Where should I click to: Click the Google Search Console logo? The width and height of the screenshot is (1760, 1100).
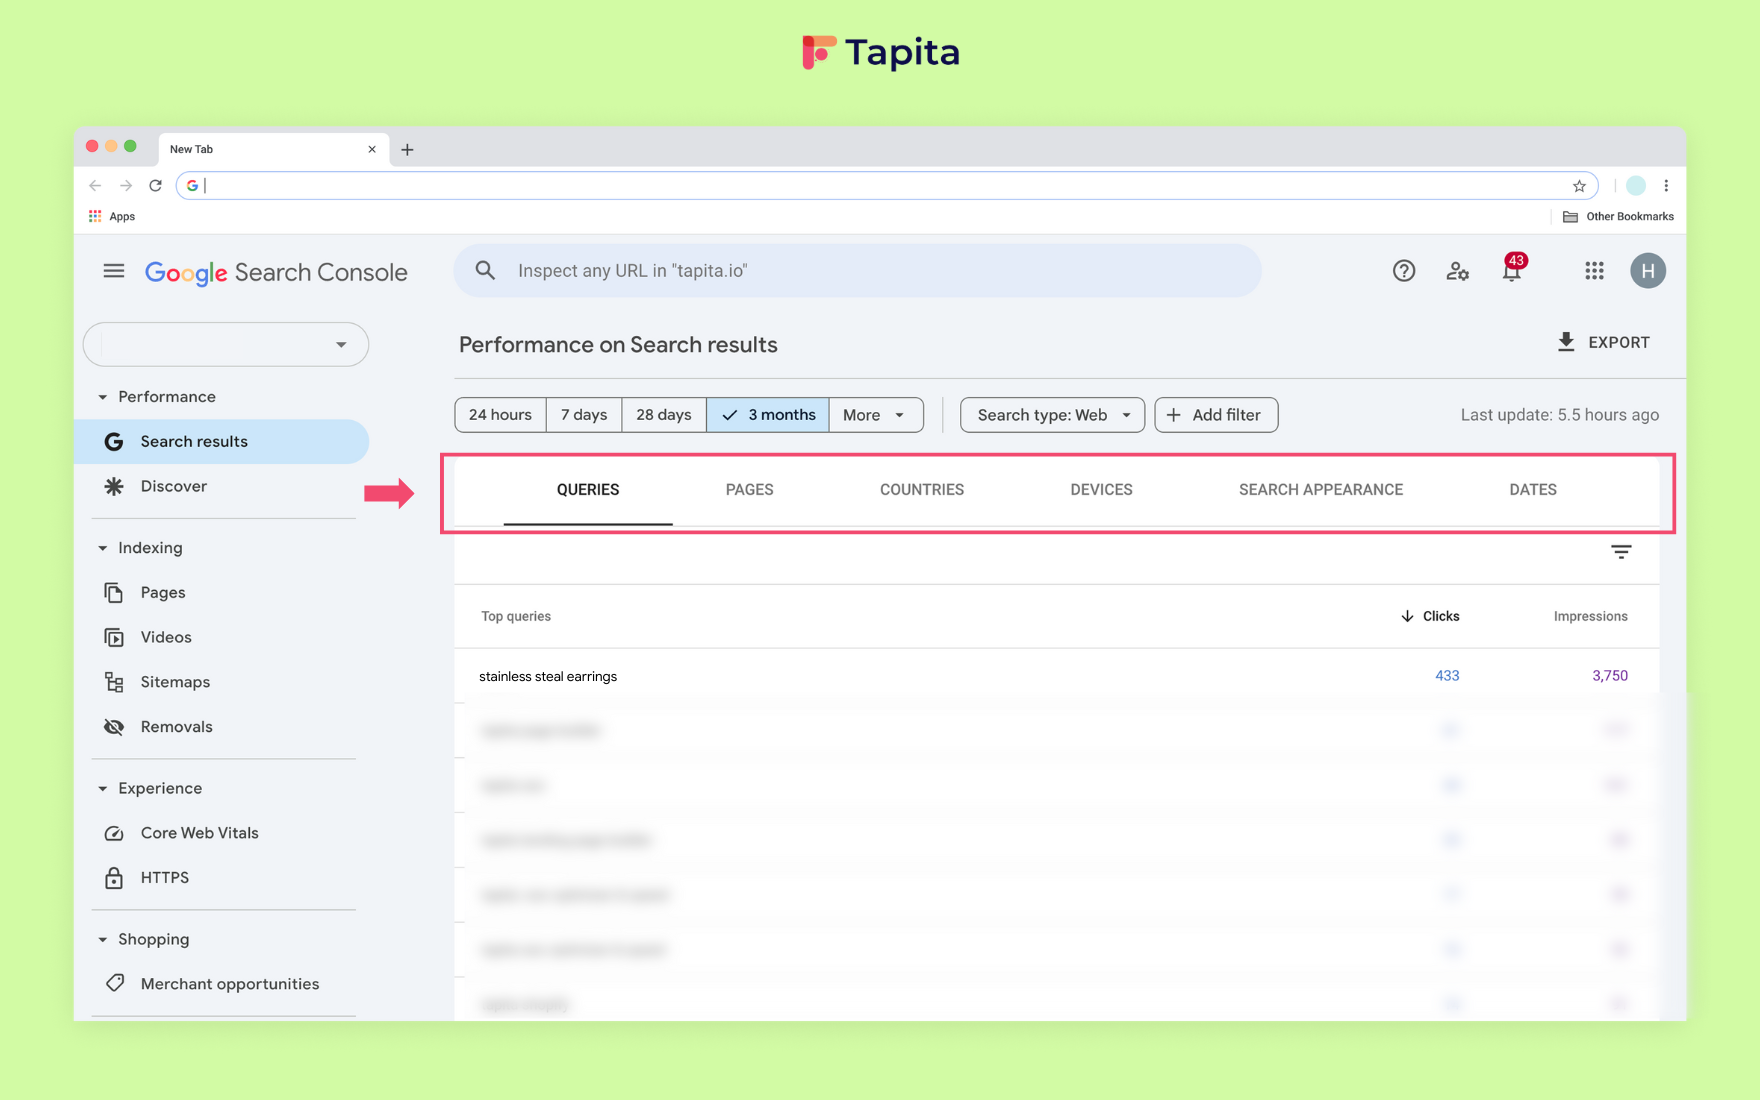point(276,272)
